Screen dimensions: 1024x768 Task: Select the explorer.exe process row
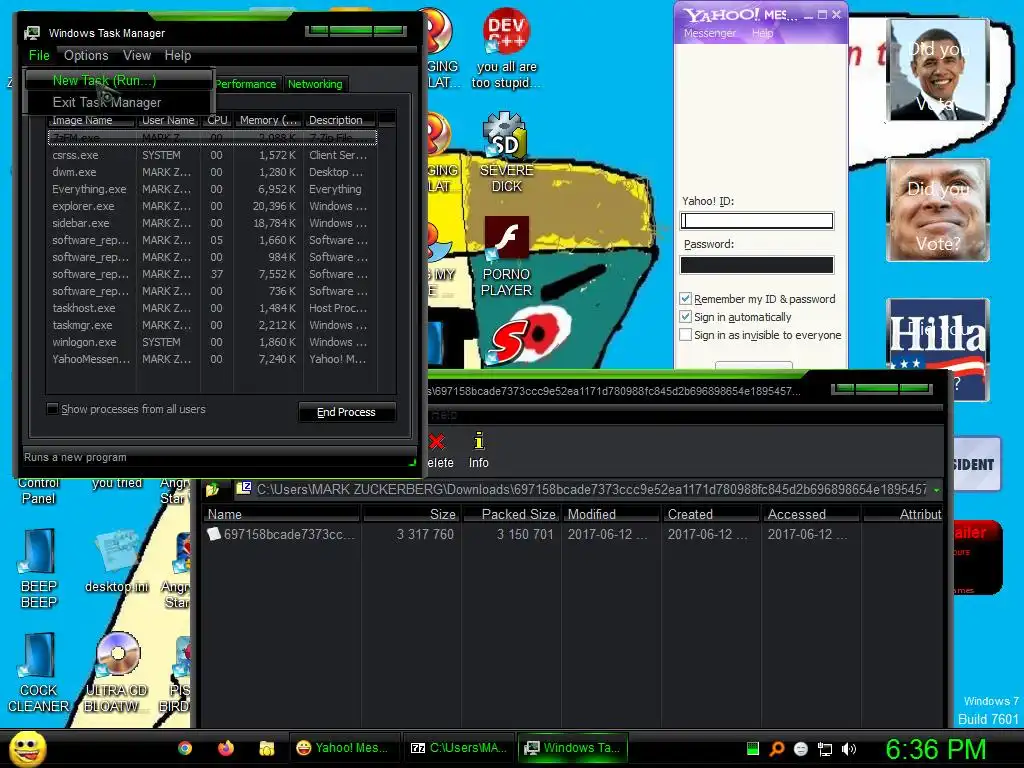pyautogui.click(x=212, y=206)
